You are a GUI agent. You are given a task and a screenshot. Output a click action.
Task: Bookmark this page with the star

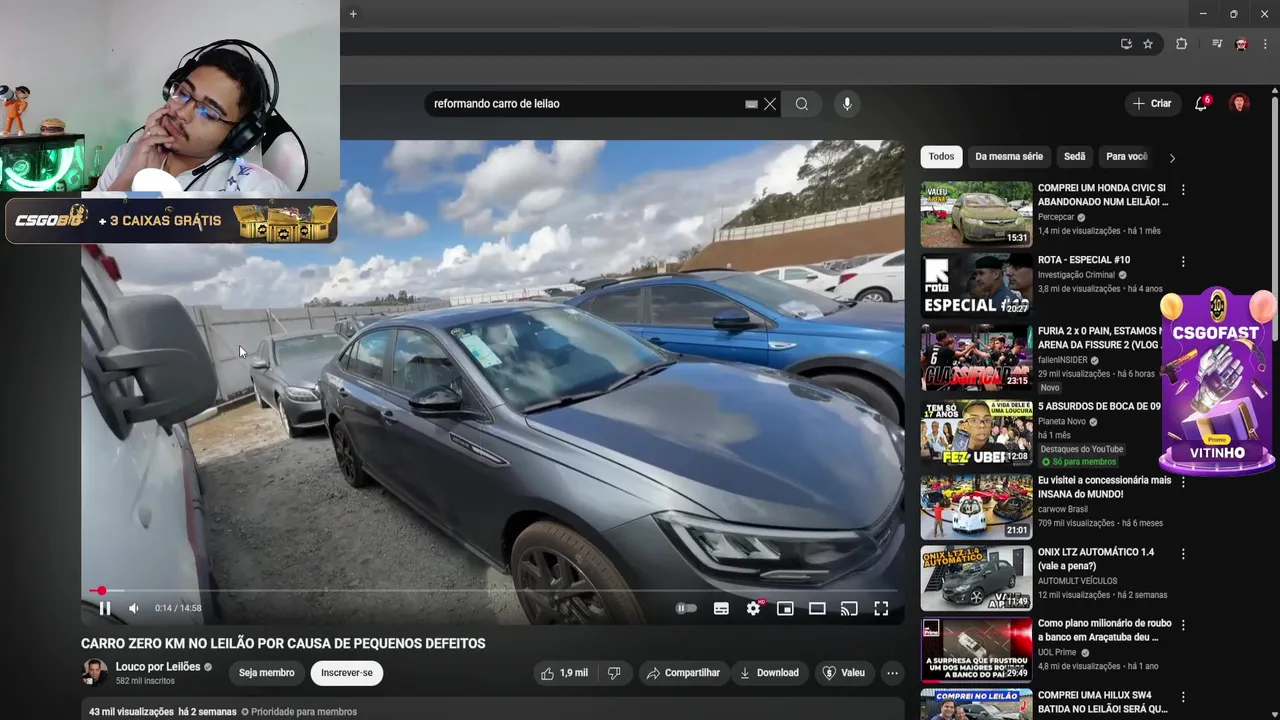1148,44
